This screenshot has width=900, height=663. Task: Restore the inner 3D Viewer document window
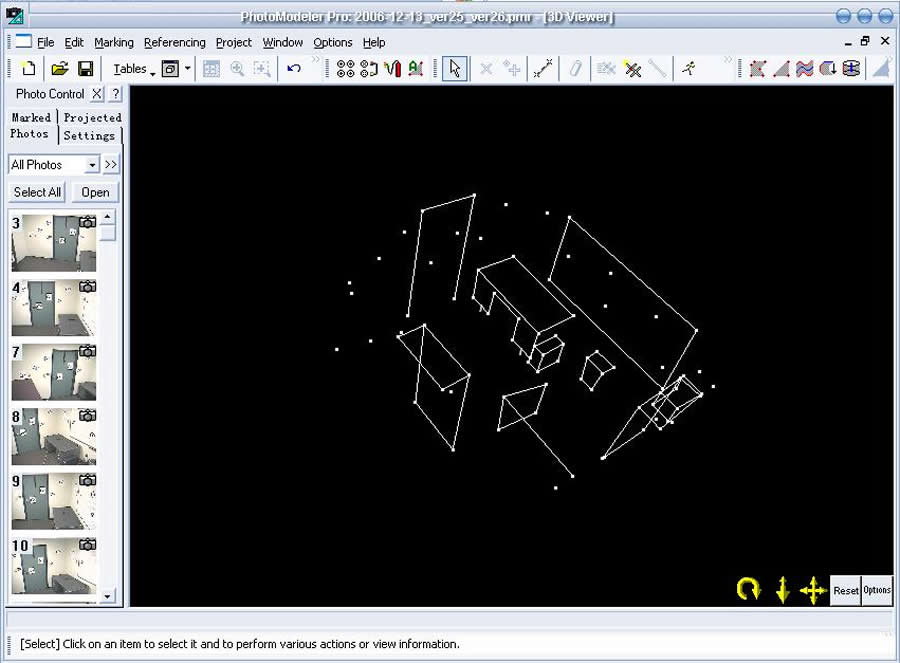pos(865,41)
